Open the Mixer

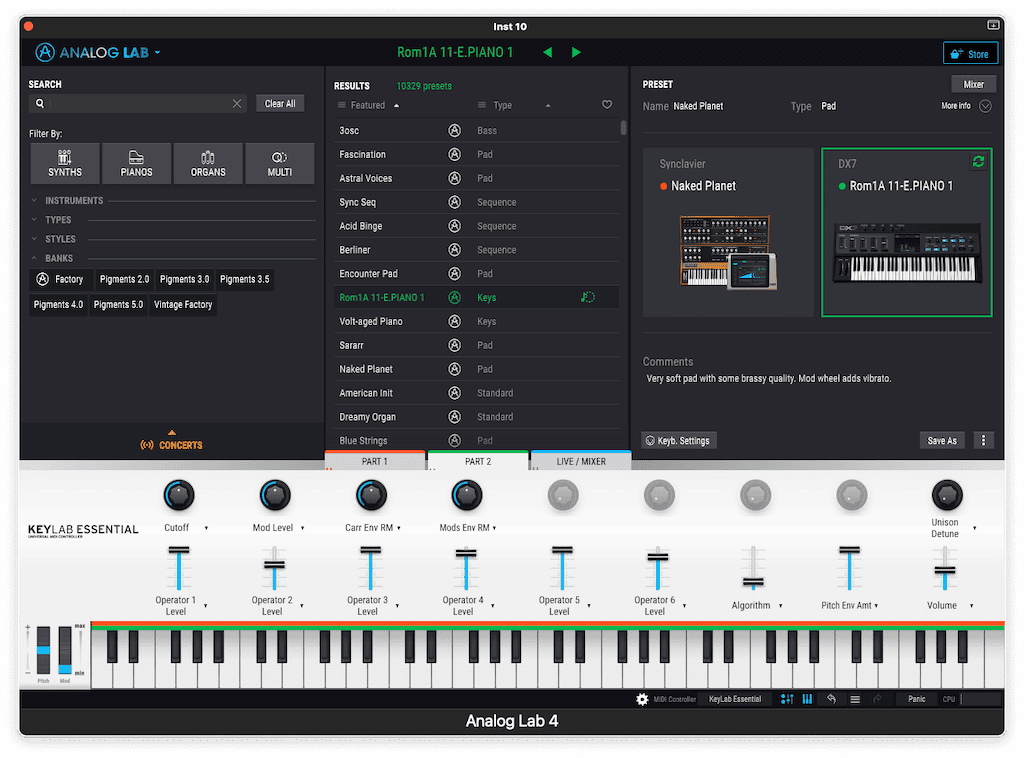point(973,84)
